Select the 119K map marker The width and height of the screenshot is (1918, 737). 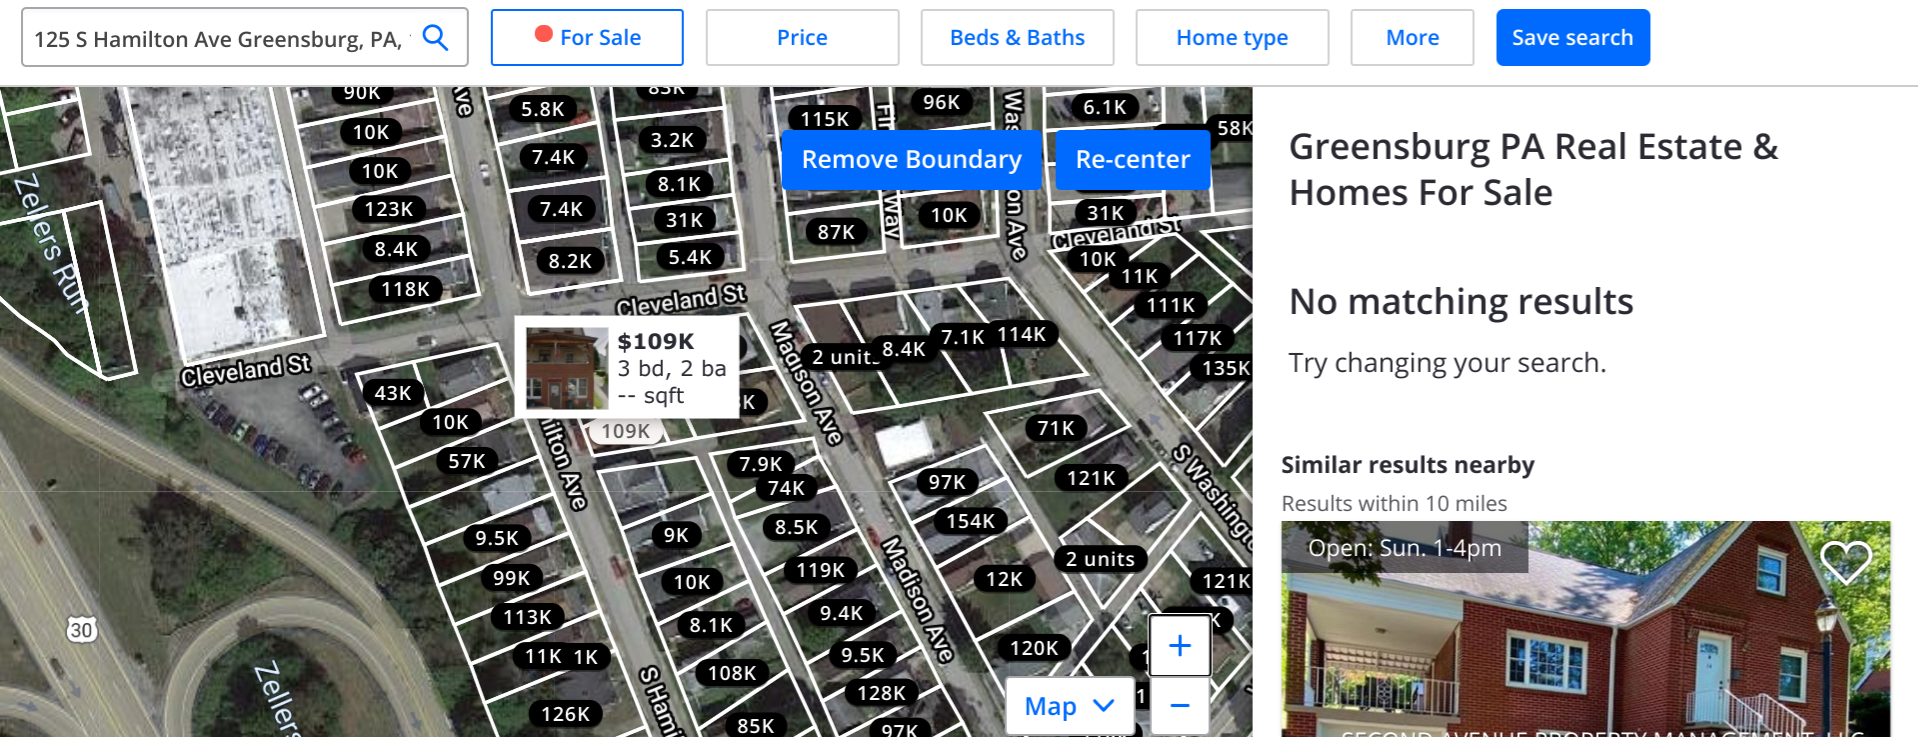point(821,570)
